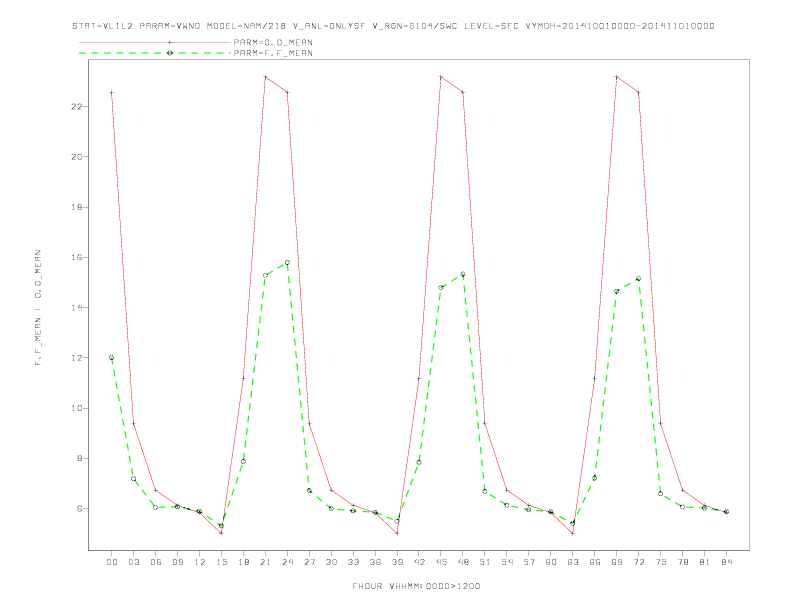The width and height of the screenshot is (792, 612).
Task: Click y-axis tick label 16
Action: click(x=77, y=257)
